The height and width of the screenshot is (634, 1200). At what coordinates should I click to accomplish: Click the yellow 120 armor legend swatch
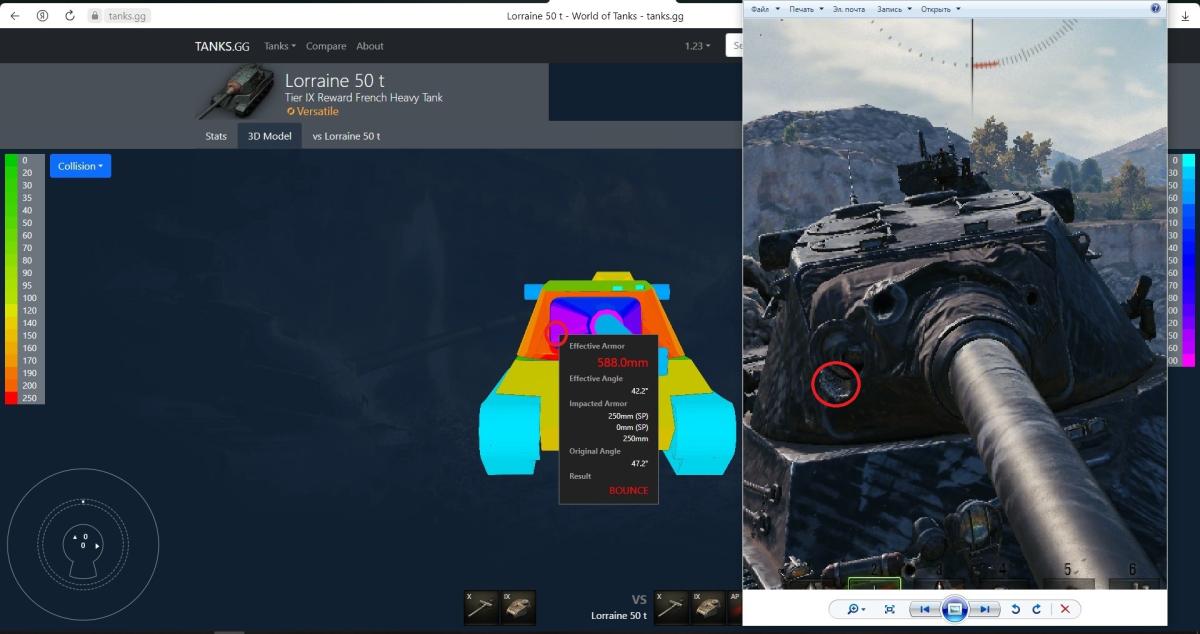pos(12,311)
